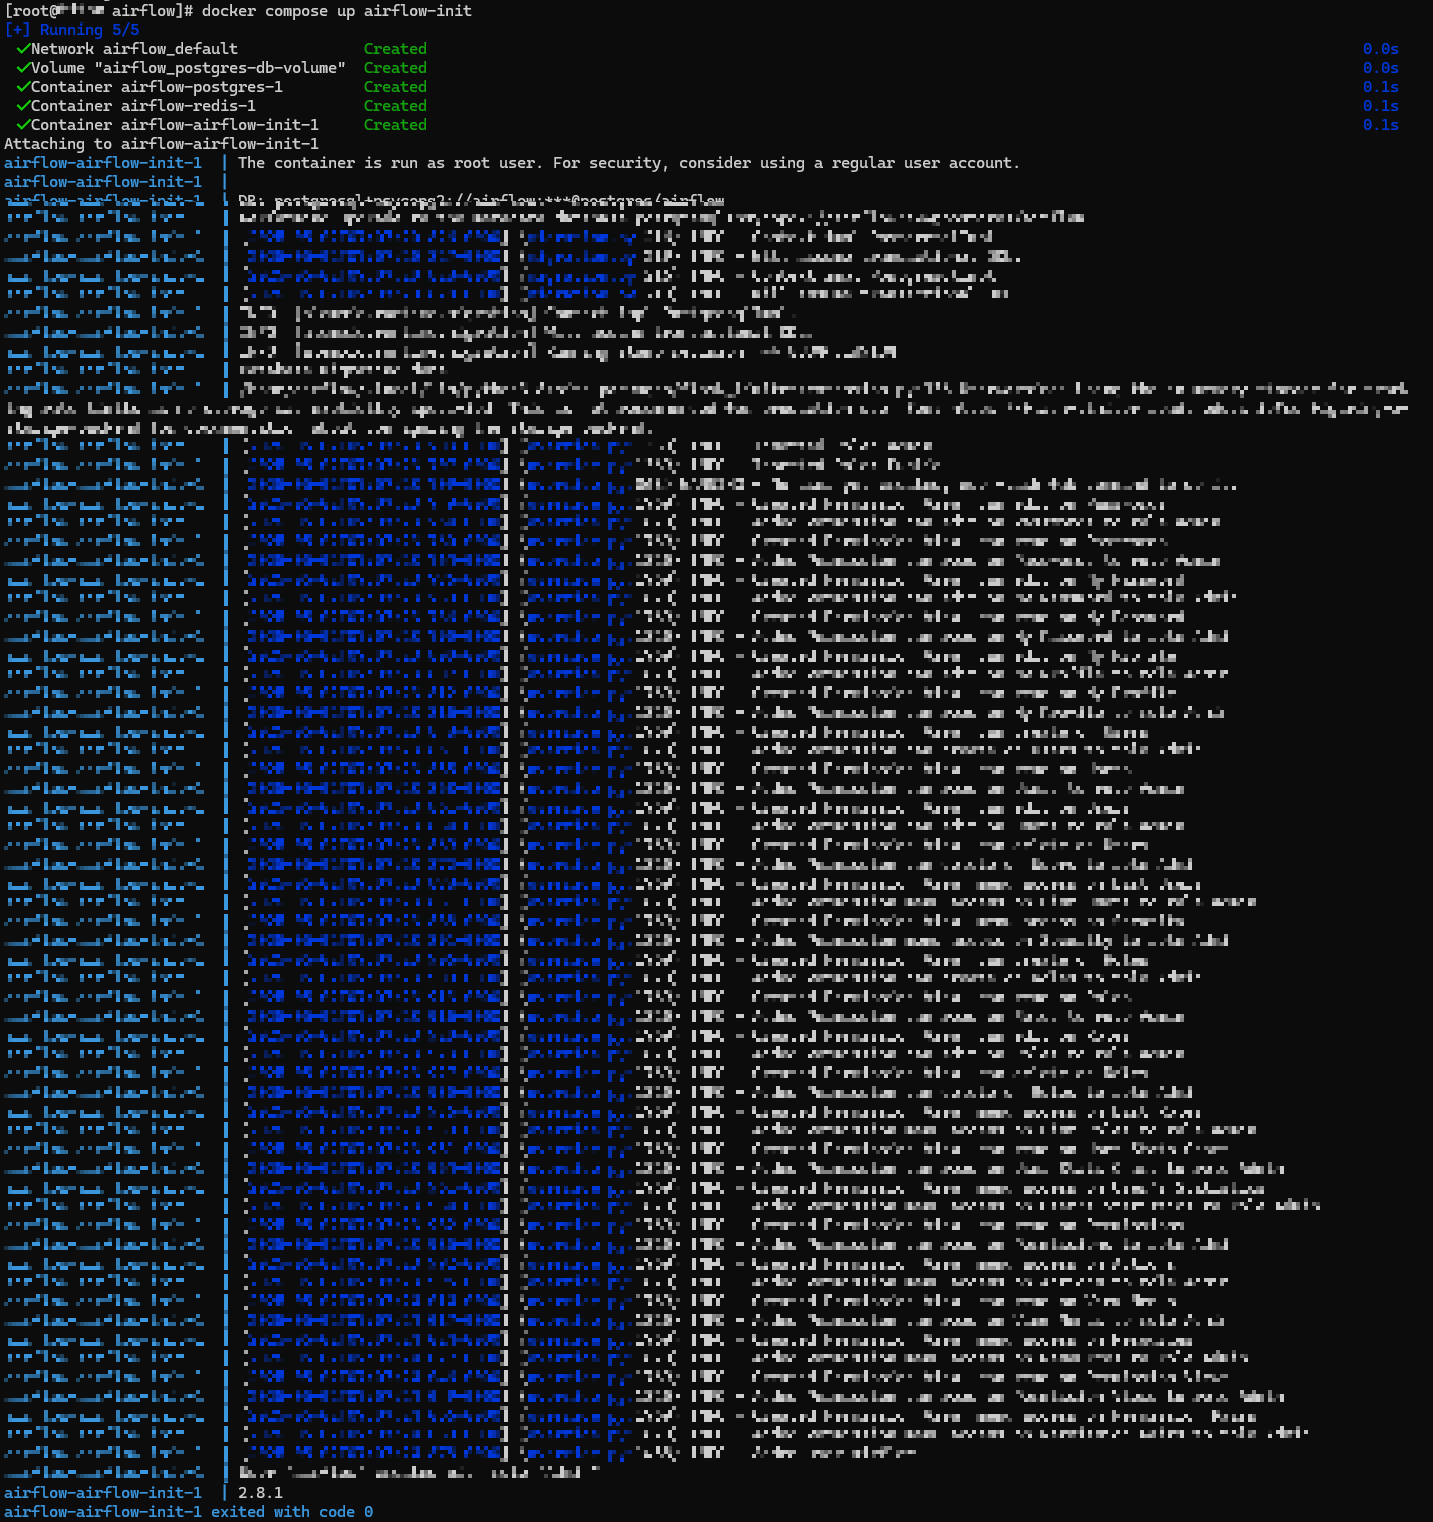Click the shell prompt "airflow]#" on the first line

click(x=153, y=10)
